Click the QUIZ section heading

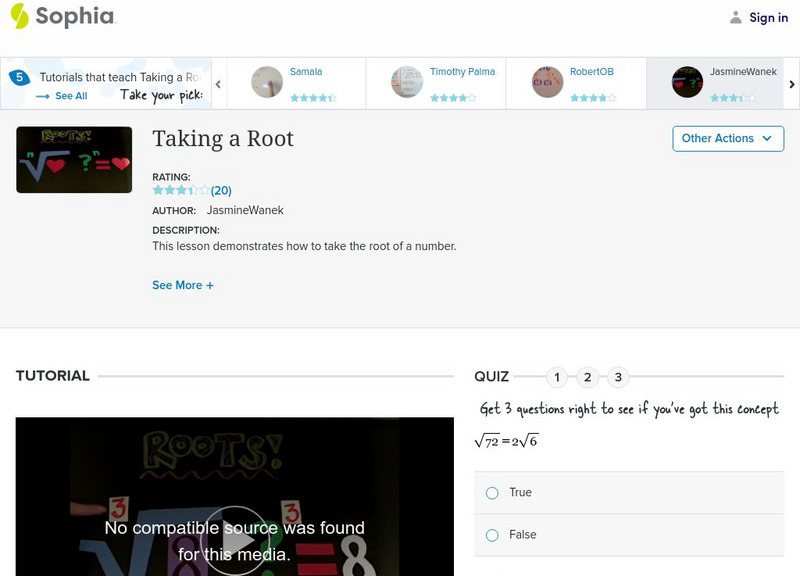[491, 377]
